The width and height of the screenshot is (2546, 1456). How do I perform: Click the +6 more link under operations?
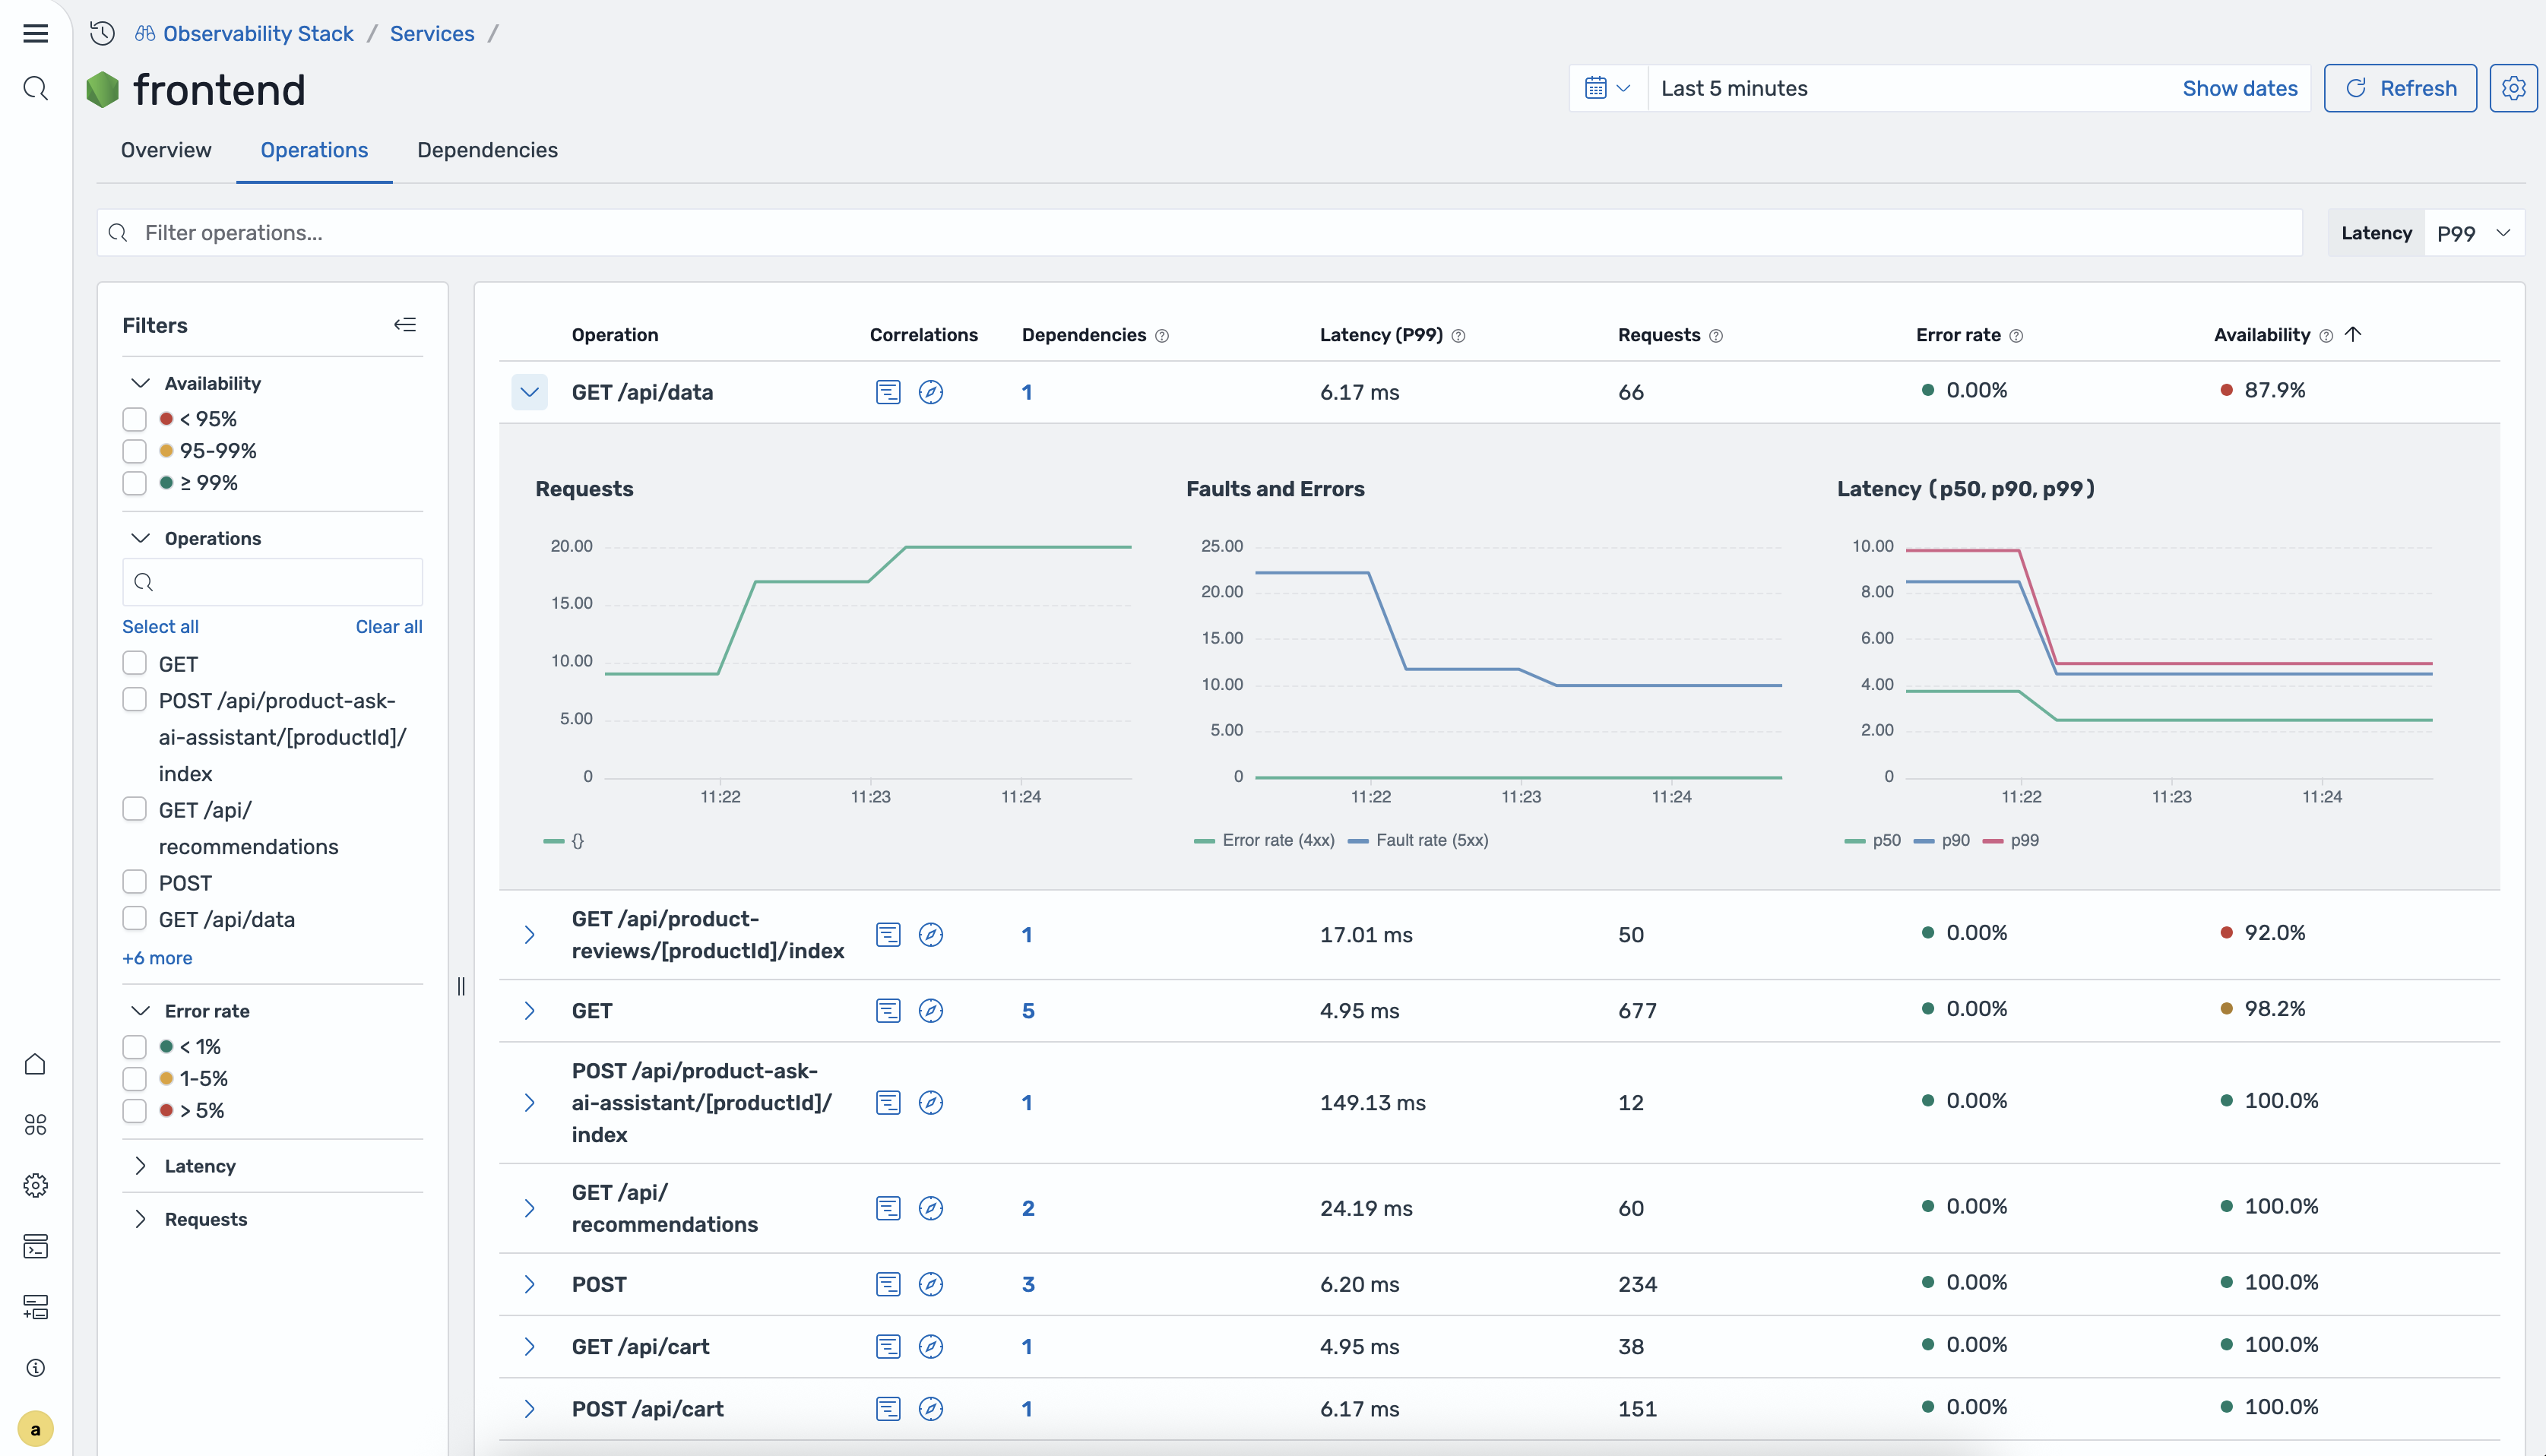pyautogui.click(x=157, y=957)
